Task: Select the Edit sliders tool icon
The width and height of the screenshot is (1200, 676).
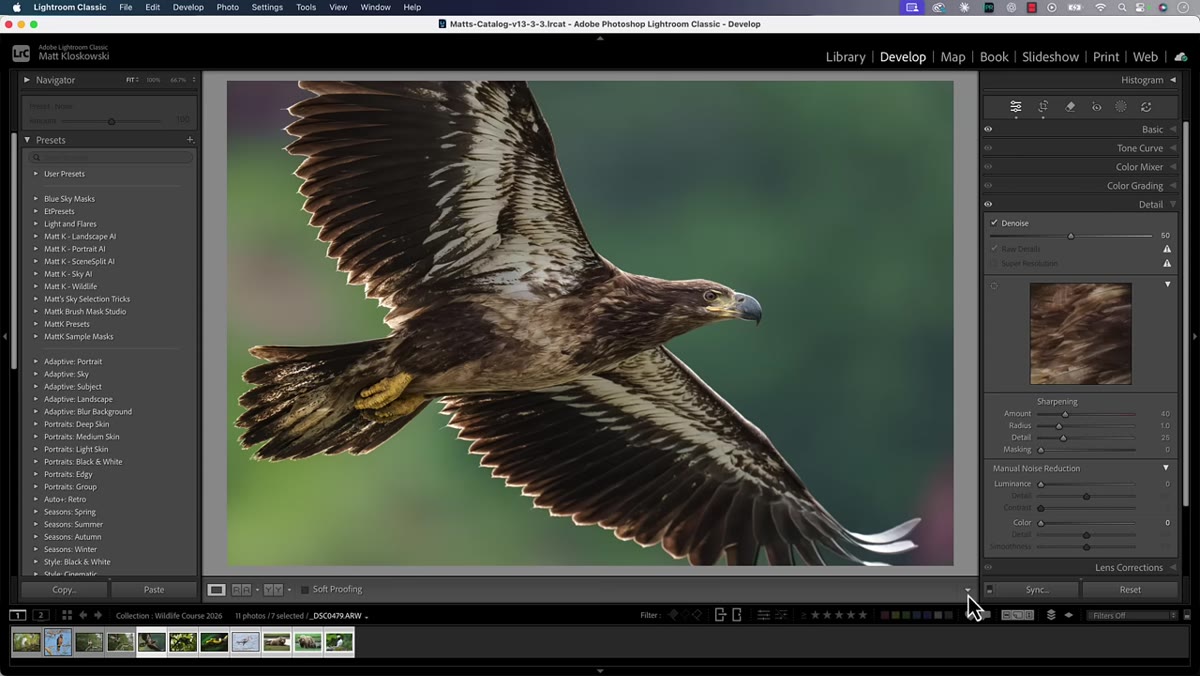Action: coord(1015,106)
